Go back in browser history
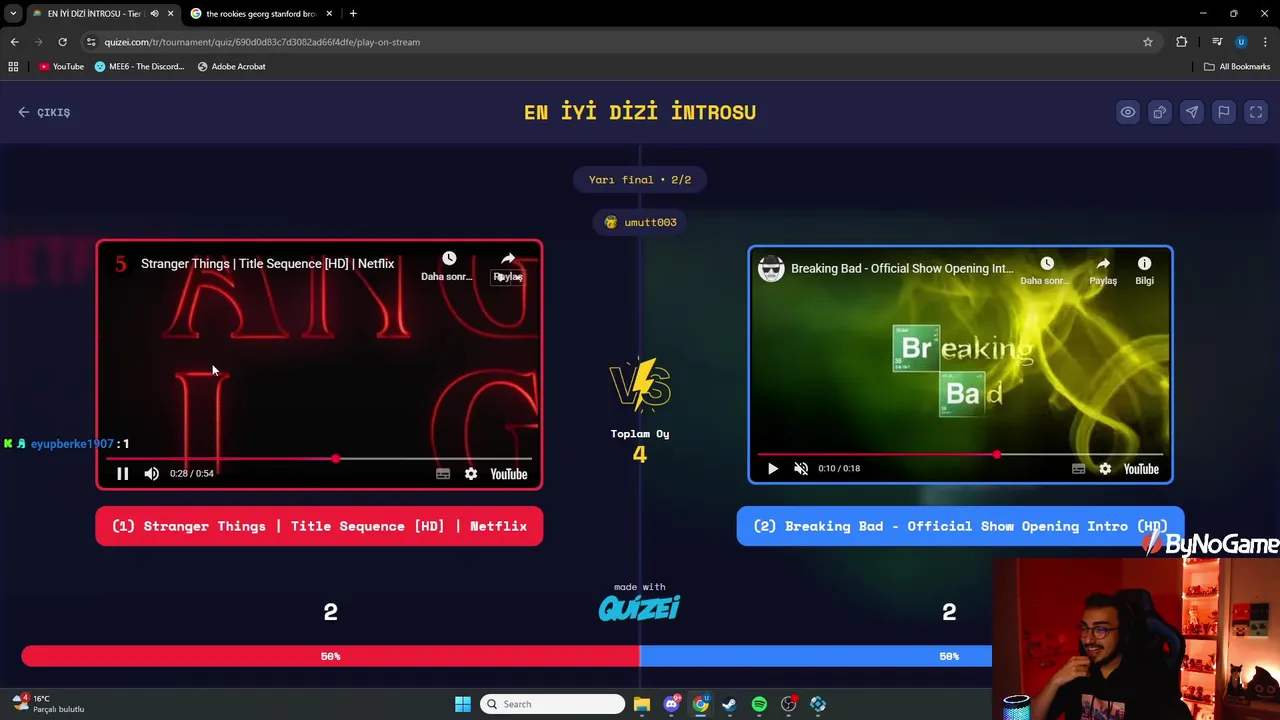Screen dimensions: 1280x720 [14, 42]
